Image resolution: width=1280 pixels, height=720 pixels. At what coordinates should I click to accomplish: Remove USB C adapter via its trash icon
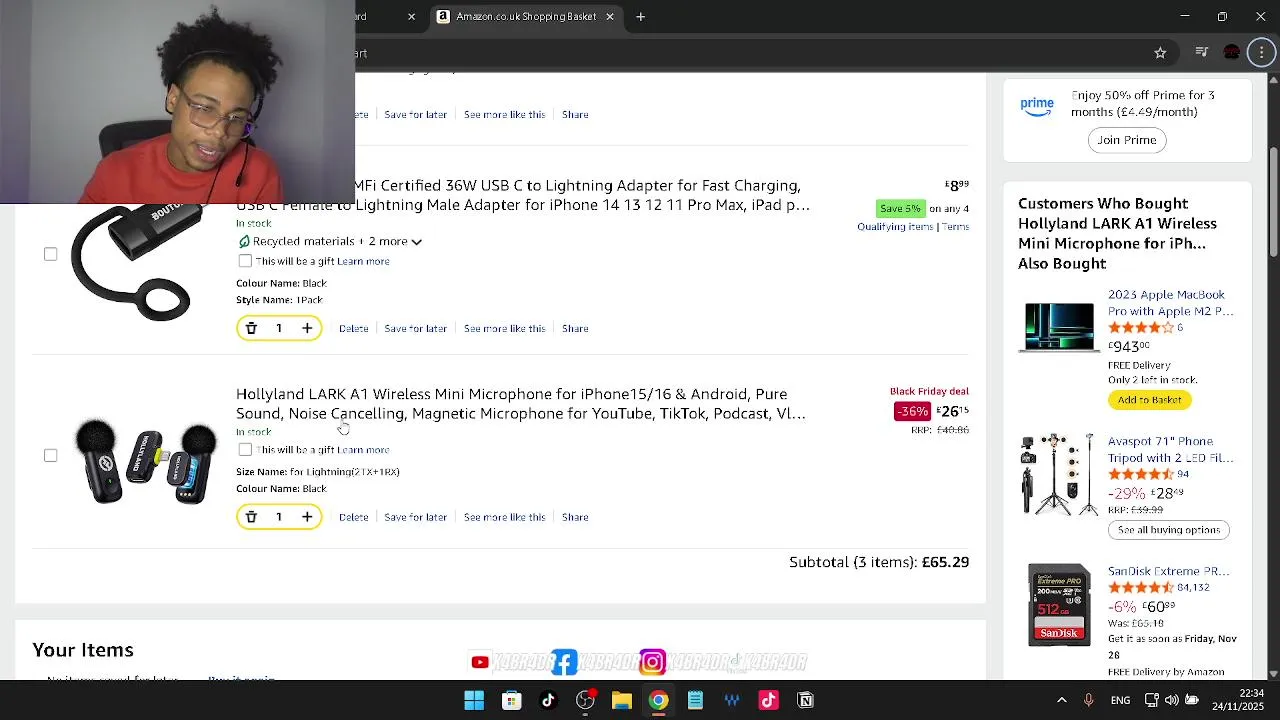pos(251,328)
